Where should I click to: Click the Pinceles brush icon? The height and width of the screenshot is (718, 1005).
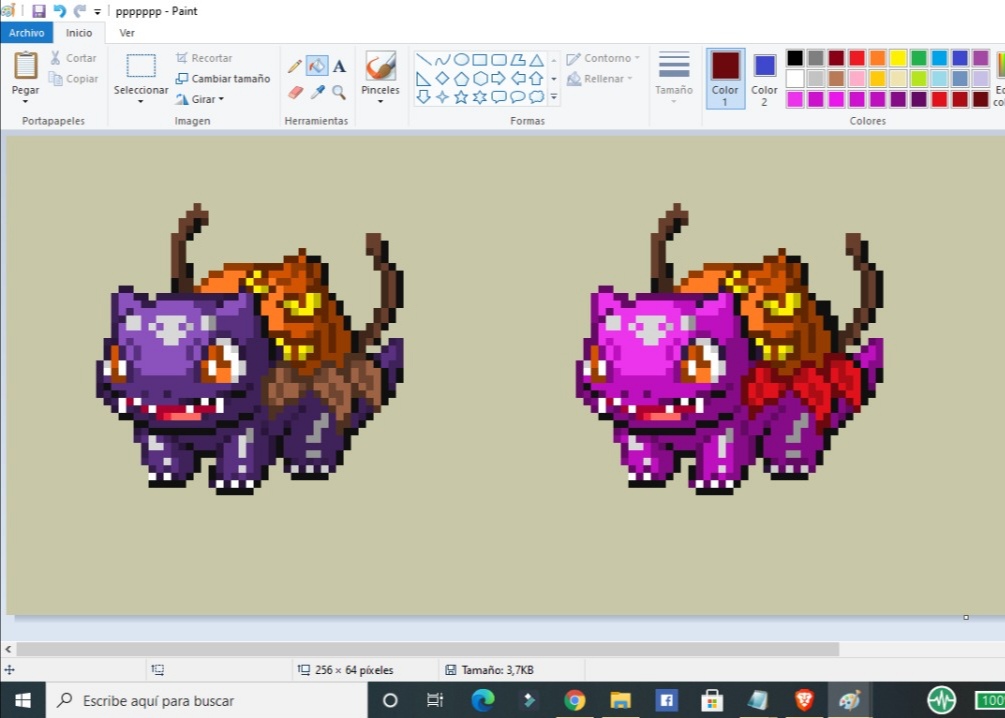click(380, 67)
